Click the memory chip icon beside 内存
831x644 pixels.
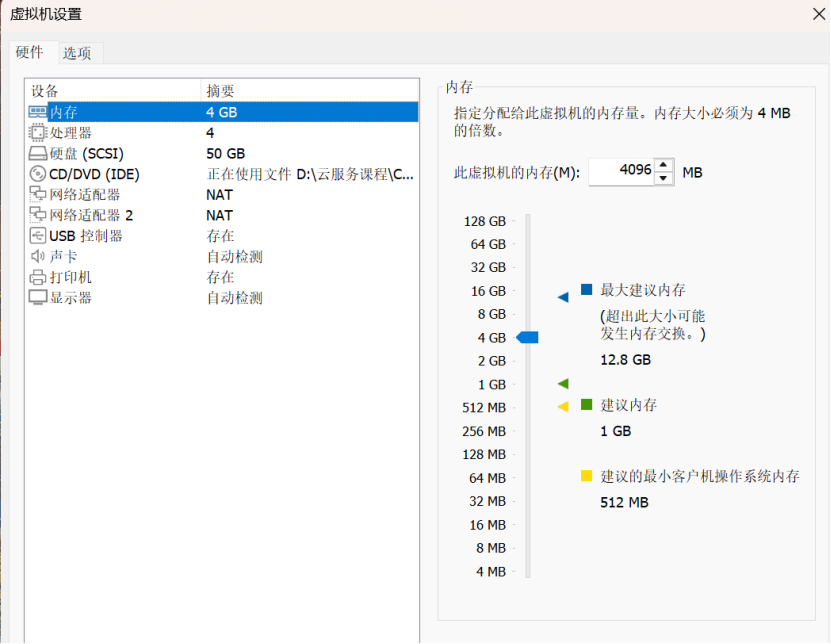(x=38, y=112)
